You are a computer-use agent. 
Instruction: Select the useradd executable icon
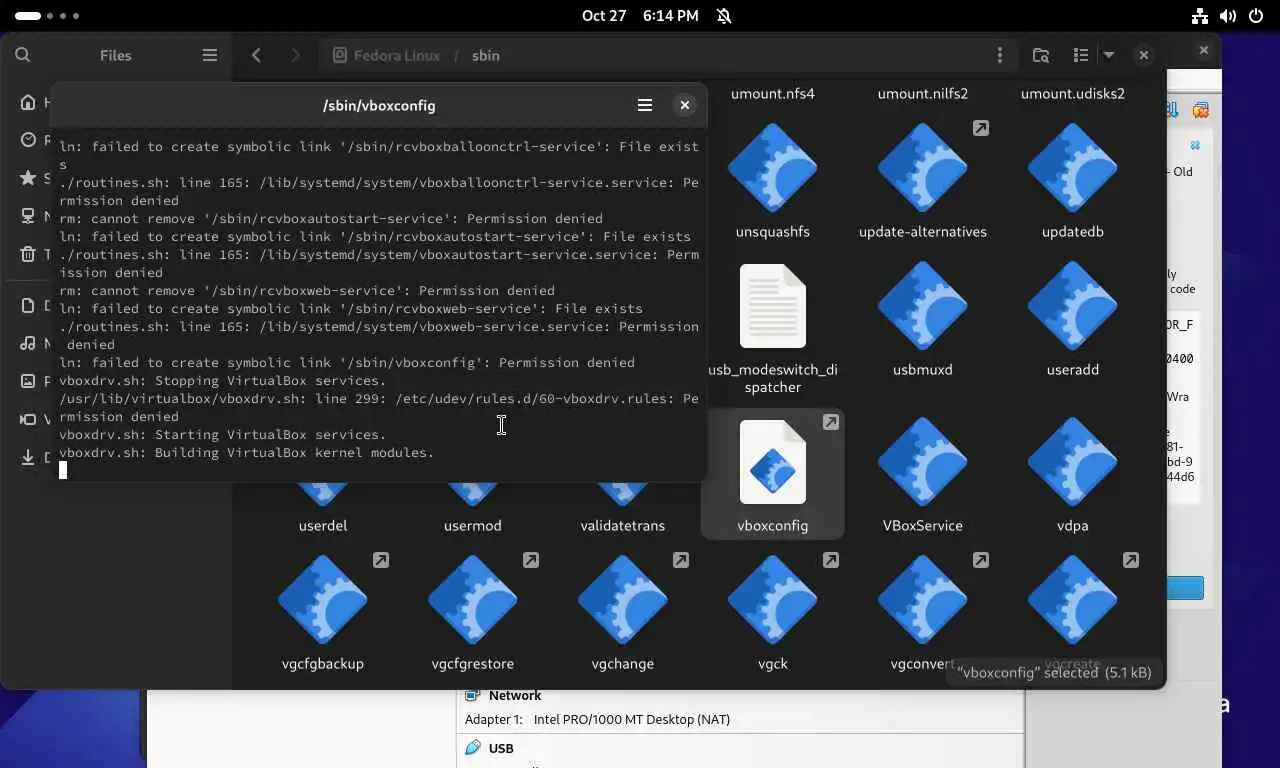click(1073, 306)
